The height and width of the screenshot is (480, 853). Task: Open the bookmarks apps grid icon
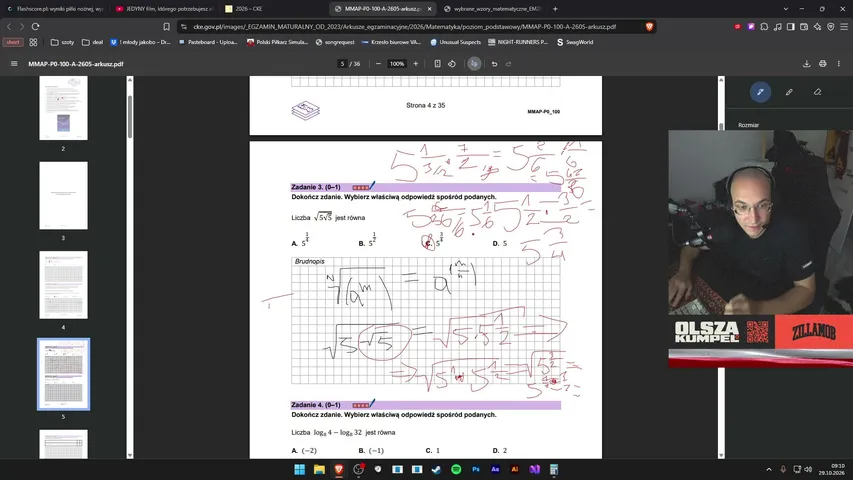click(33, 42)
